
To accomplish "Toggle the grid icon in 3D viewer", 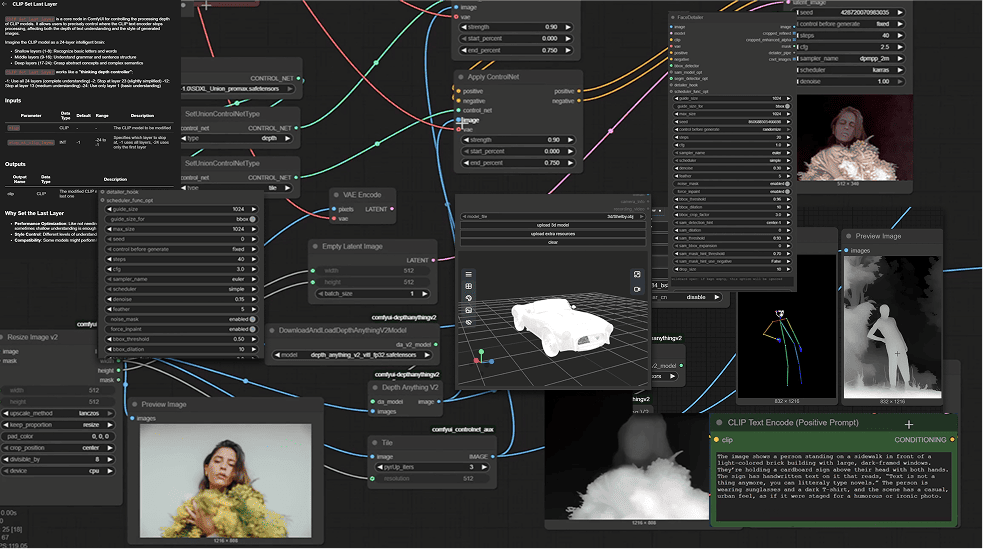I will [x=468, y=286].
